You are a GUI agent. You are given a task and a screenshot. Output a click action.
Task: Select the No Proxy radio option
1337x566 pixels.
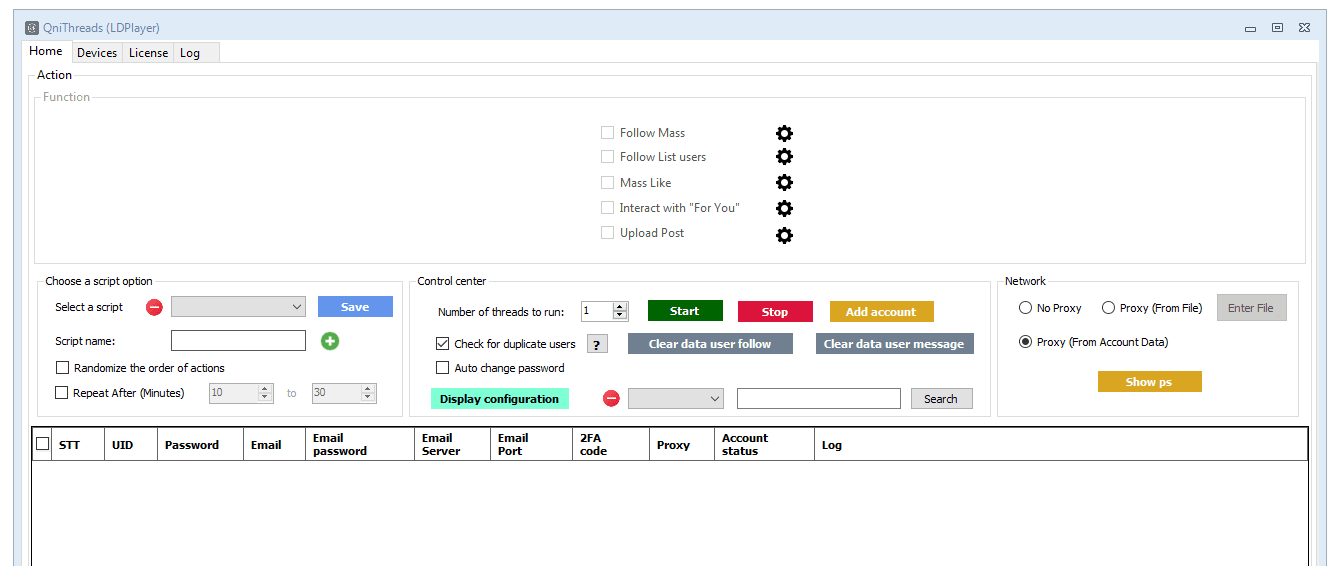1025,308
